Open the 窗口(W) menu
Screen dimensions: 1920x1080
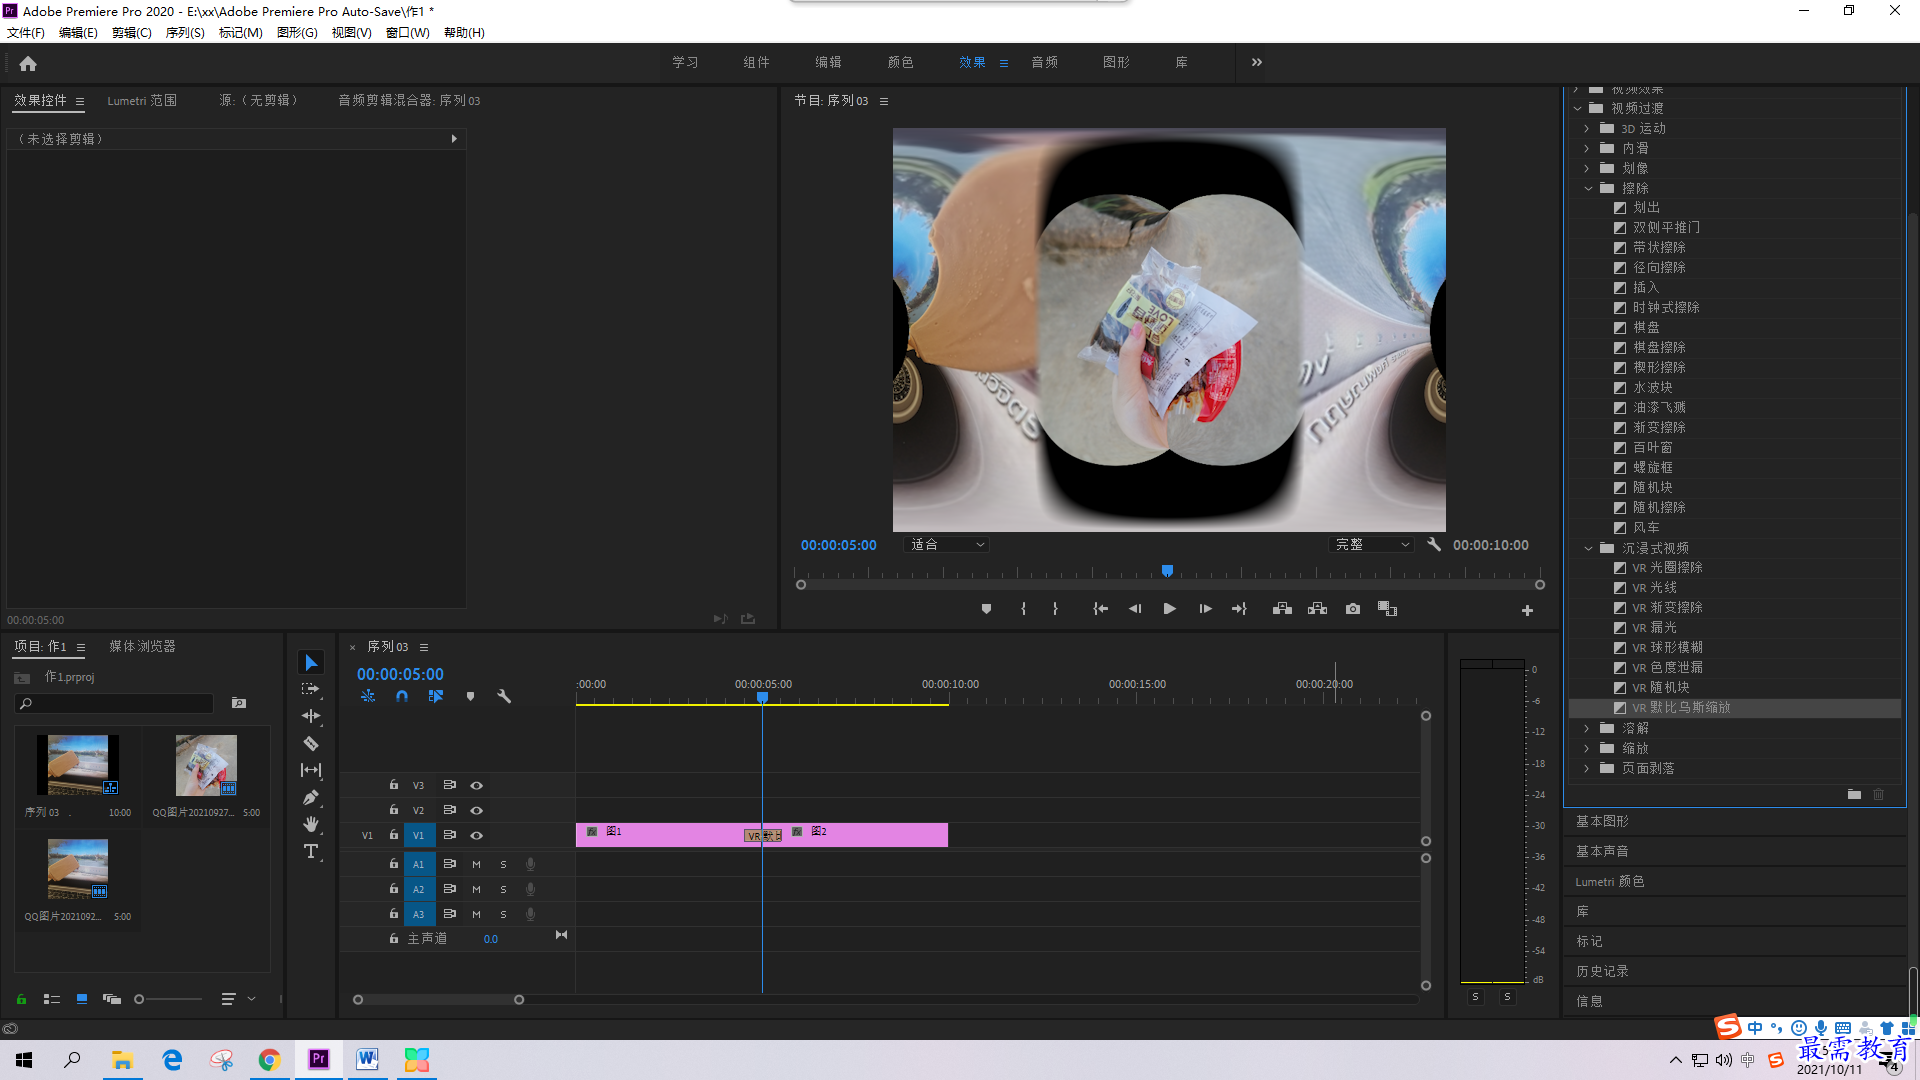point(407,33)
